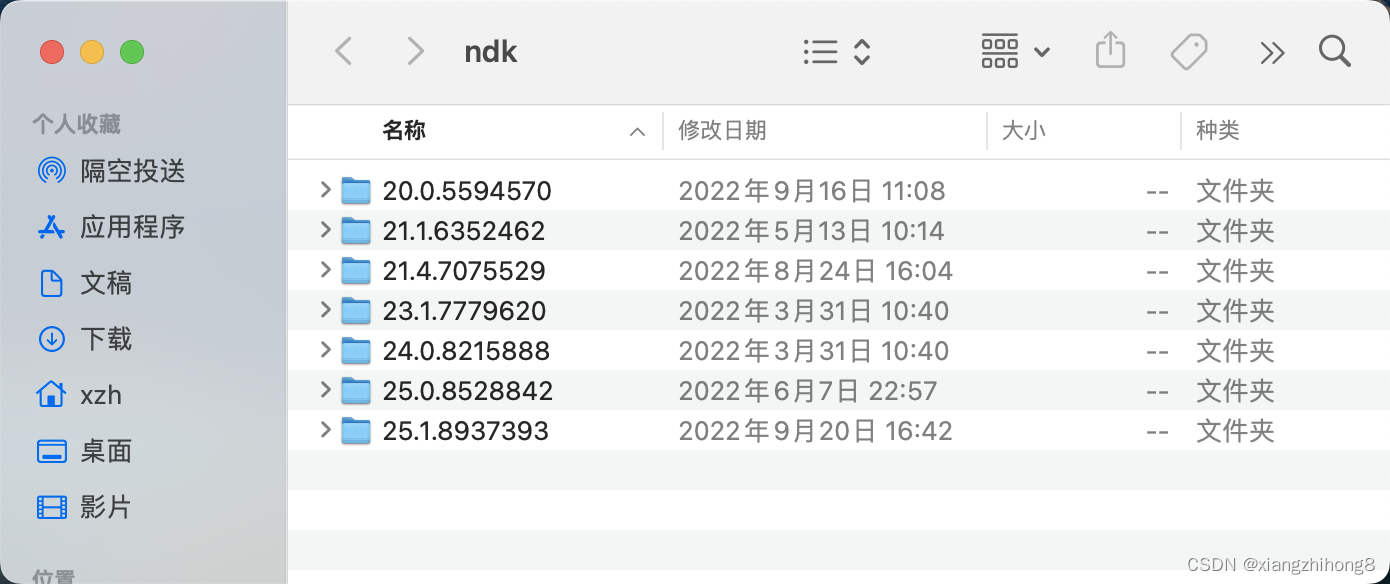Toggle sort order on the 名称 column

pos(404,131)
